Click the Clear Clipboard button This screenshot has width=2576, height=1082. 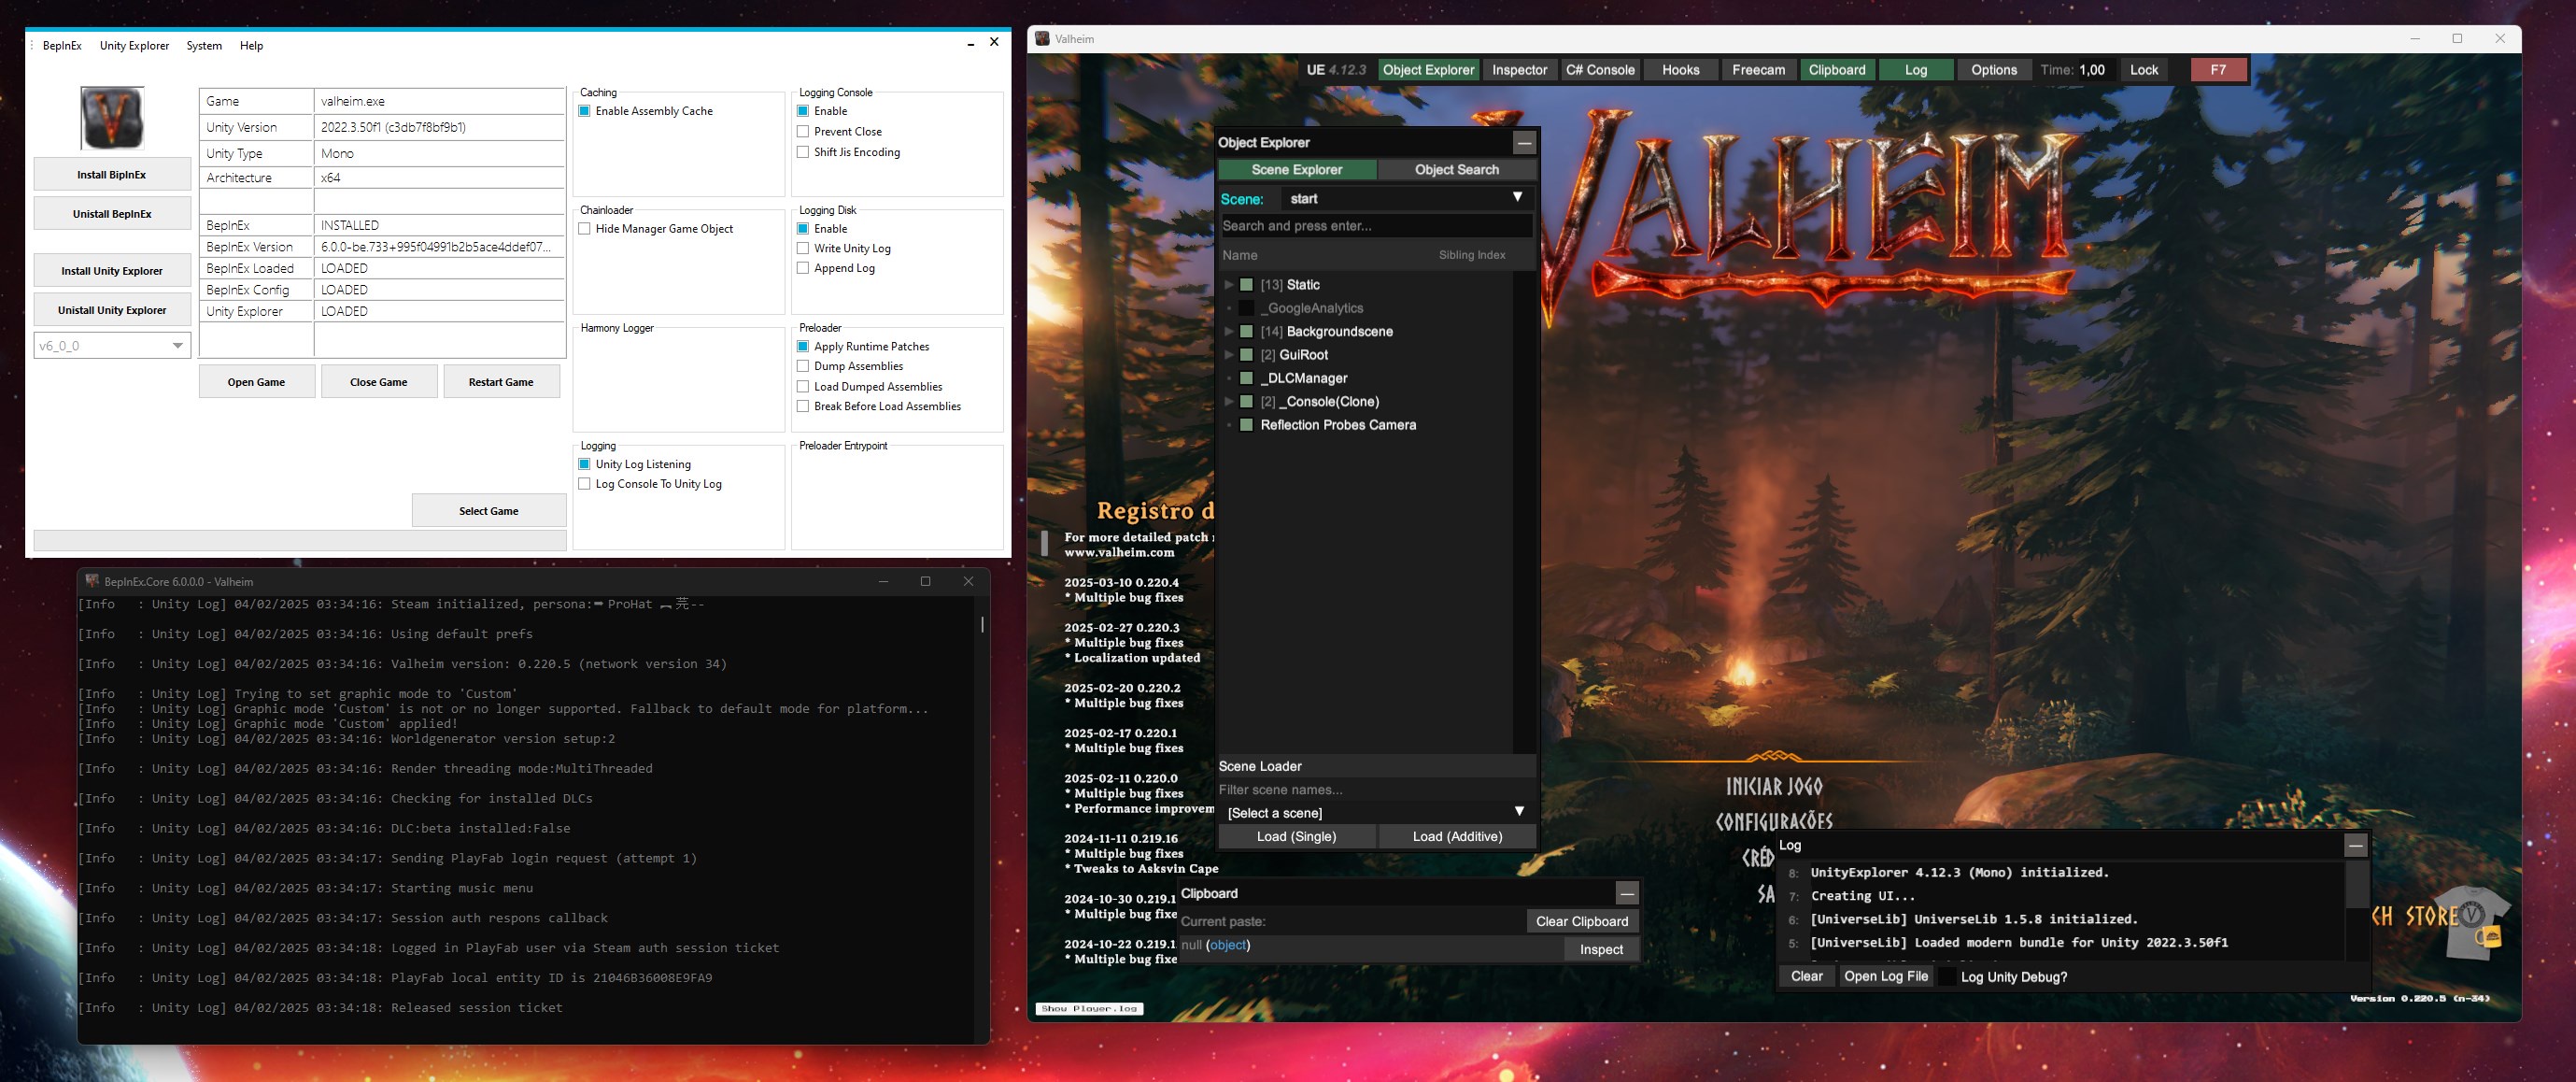point(1581,922)
